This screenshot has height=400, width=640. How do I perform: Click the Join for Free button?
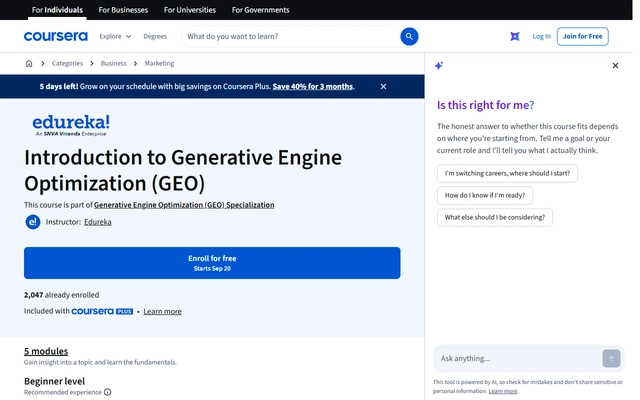582,36
